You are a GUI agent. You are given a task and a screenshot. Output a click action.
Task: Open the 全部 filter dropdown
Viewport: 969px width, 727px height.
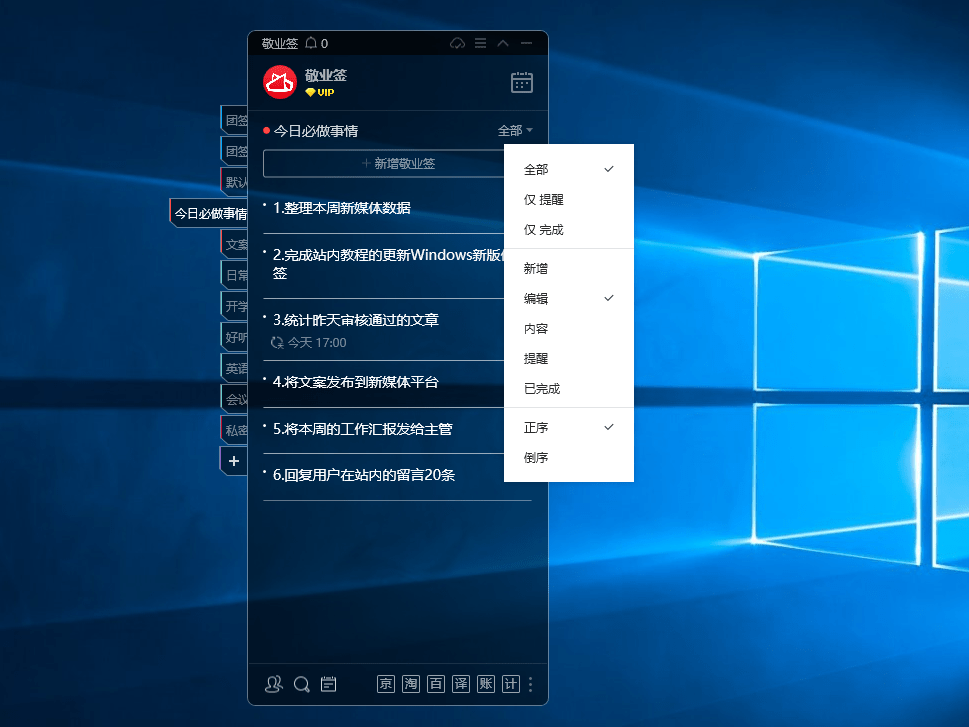(x=516, y=130)
